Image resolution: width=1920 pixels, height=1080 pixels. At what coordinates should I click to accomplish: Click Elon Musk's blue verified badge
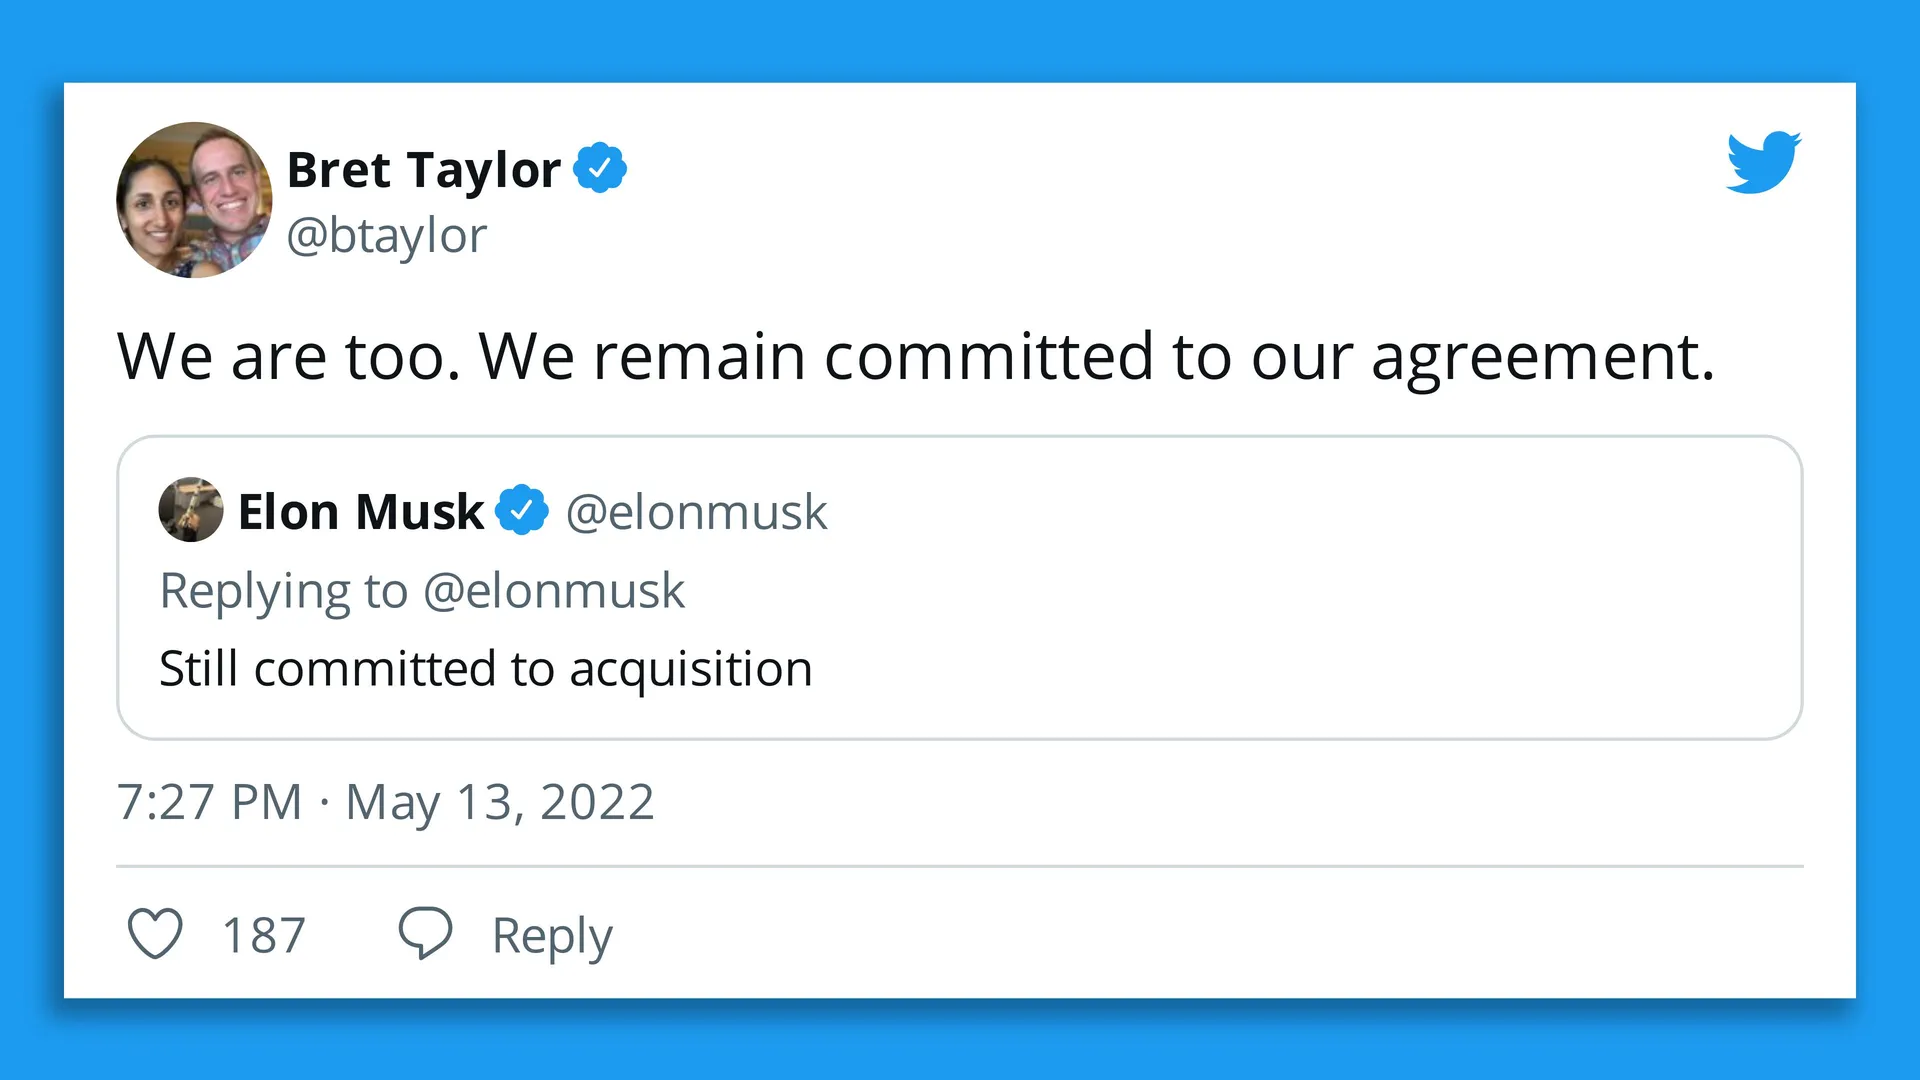[x=522, y=511]
